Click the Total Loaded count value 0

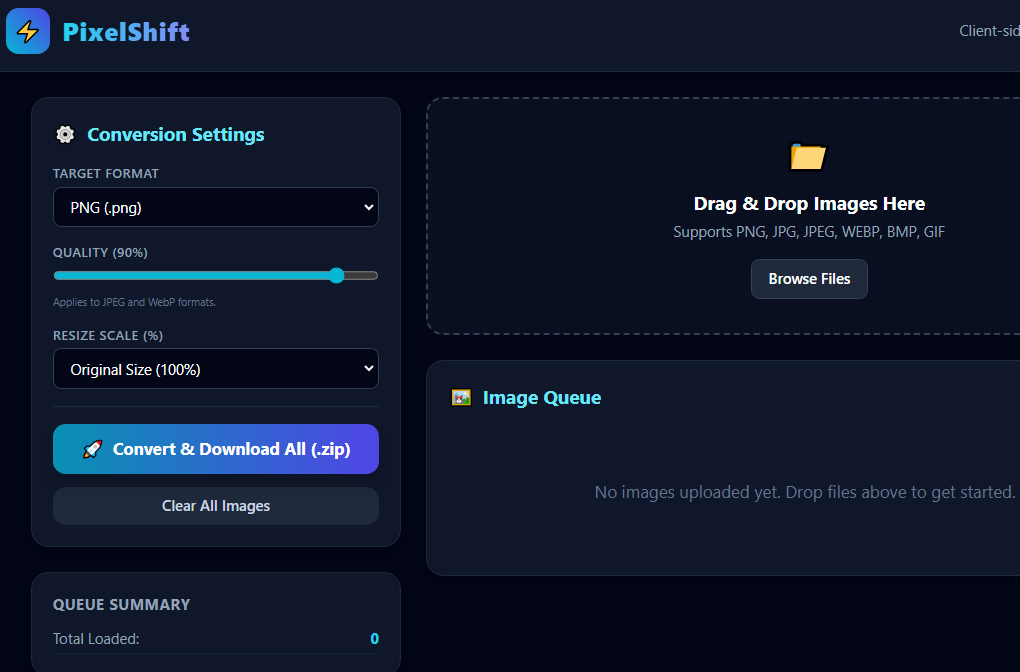[x=375, y=639]
